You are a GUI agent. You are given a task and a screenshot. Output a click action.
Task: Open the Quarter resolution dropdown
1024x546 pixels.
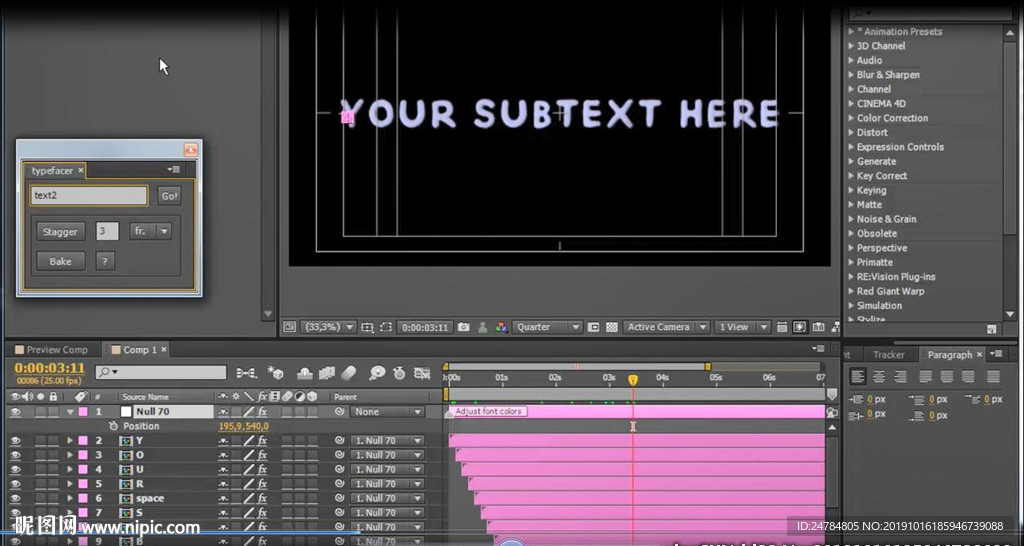tap(547, 327)
